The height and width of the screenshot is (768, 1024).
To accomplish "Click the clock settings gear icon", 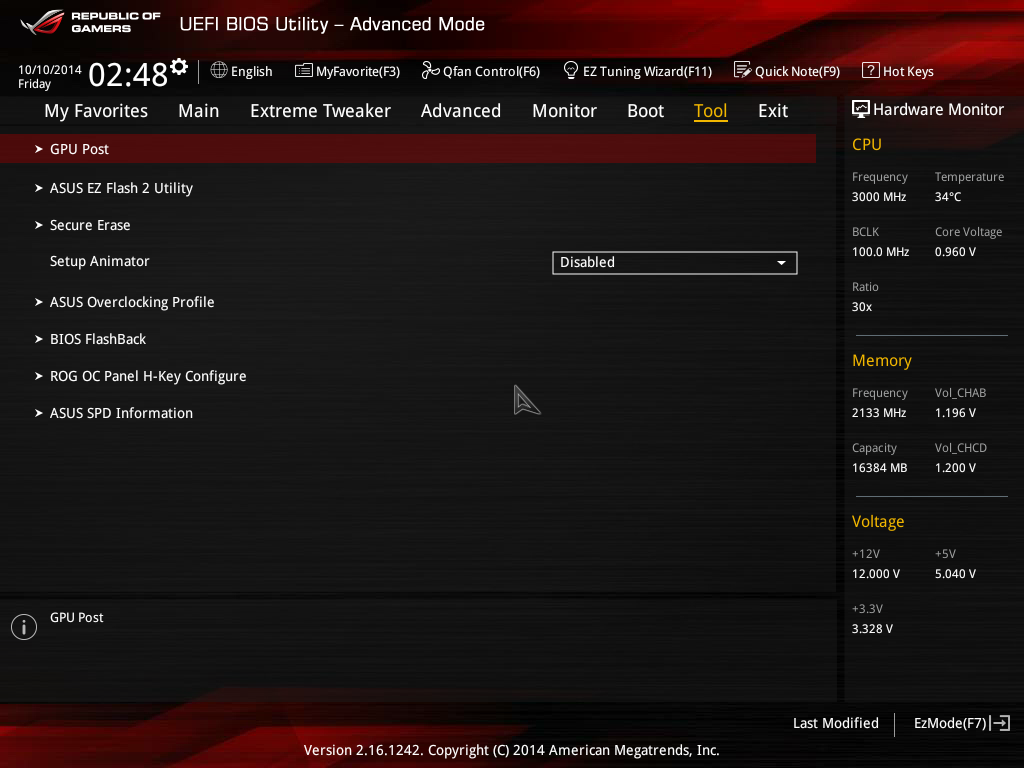I will [179, 66].
